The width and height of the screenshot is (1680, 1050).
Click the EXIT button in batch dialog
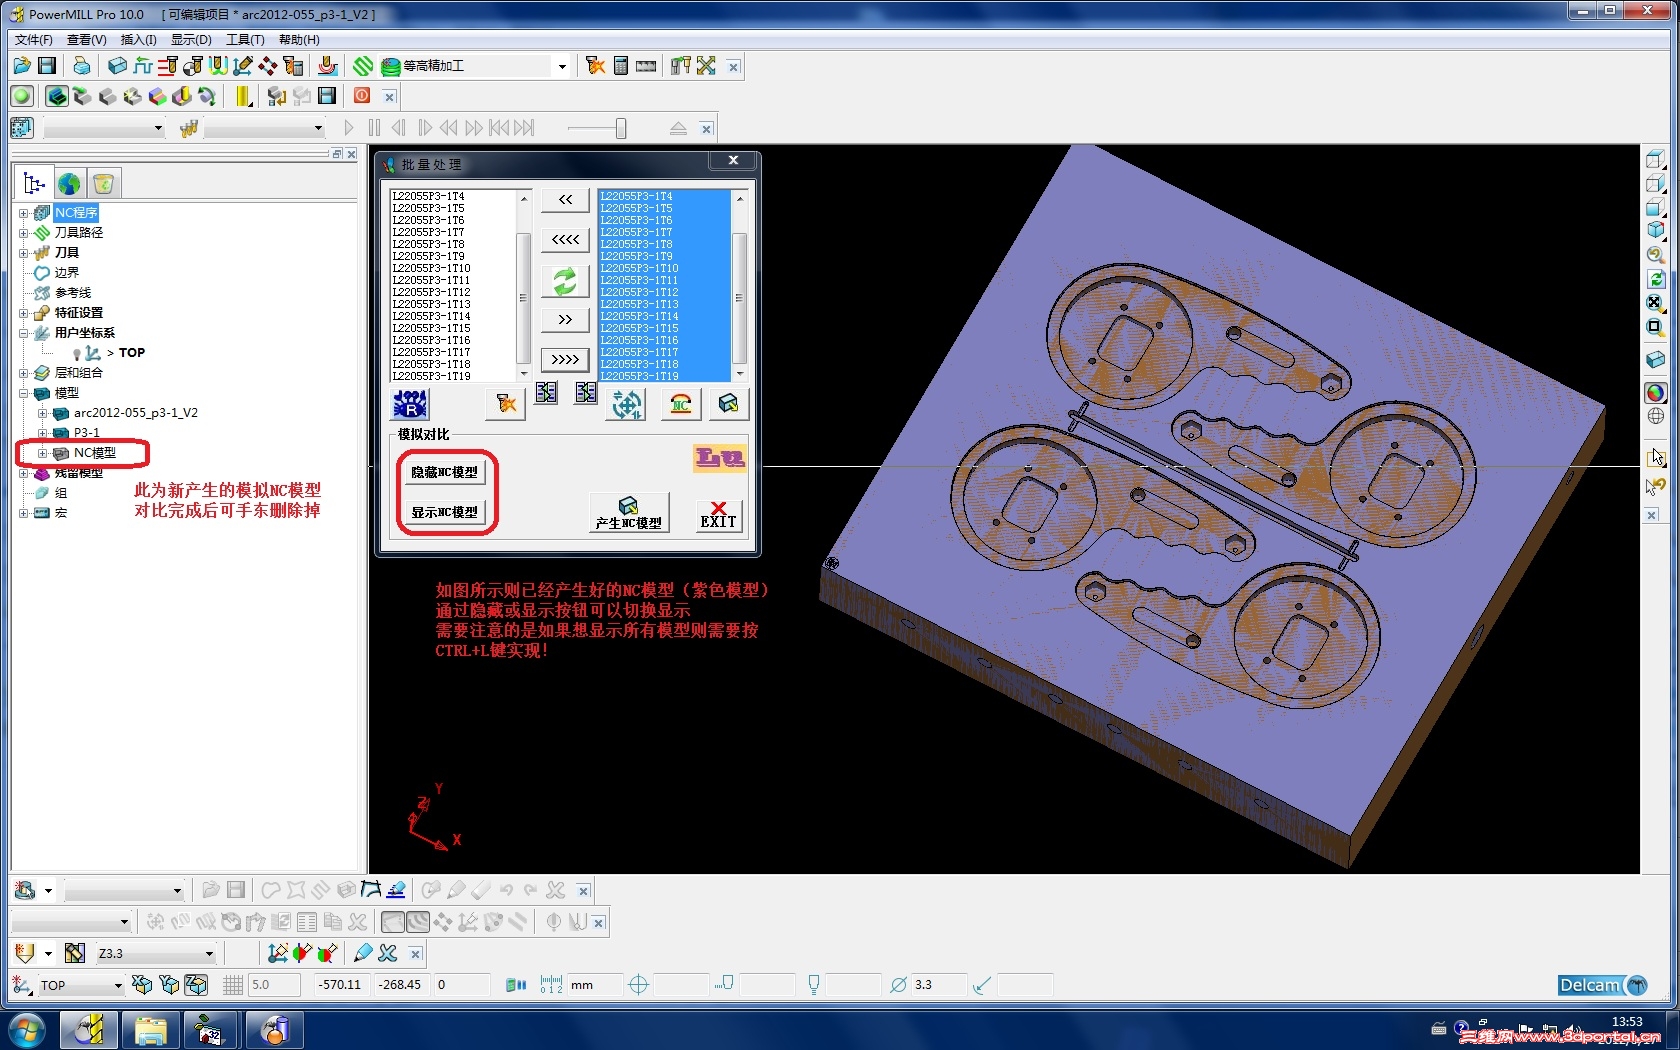coord(718,514)
